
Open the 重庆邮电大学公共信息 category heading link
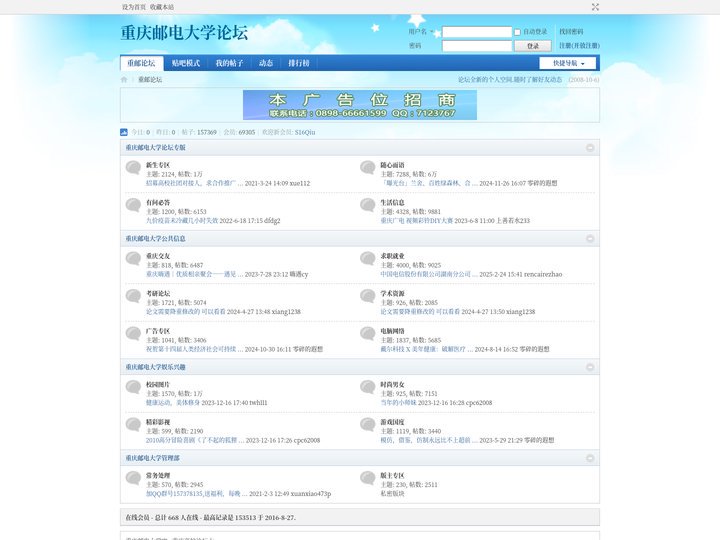tap(156, 239)
